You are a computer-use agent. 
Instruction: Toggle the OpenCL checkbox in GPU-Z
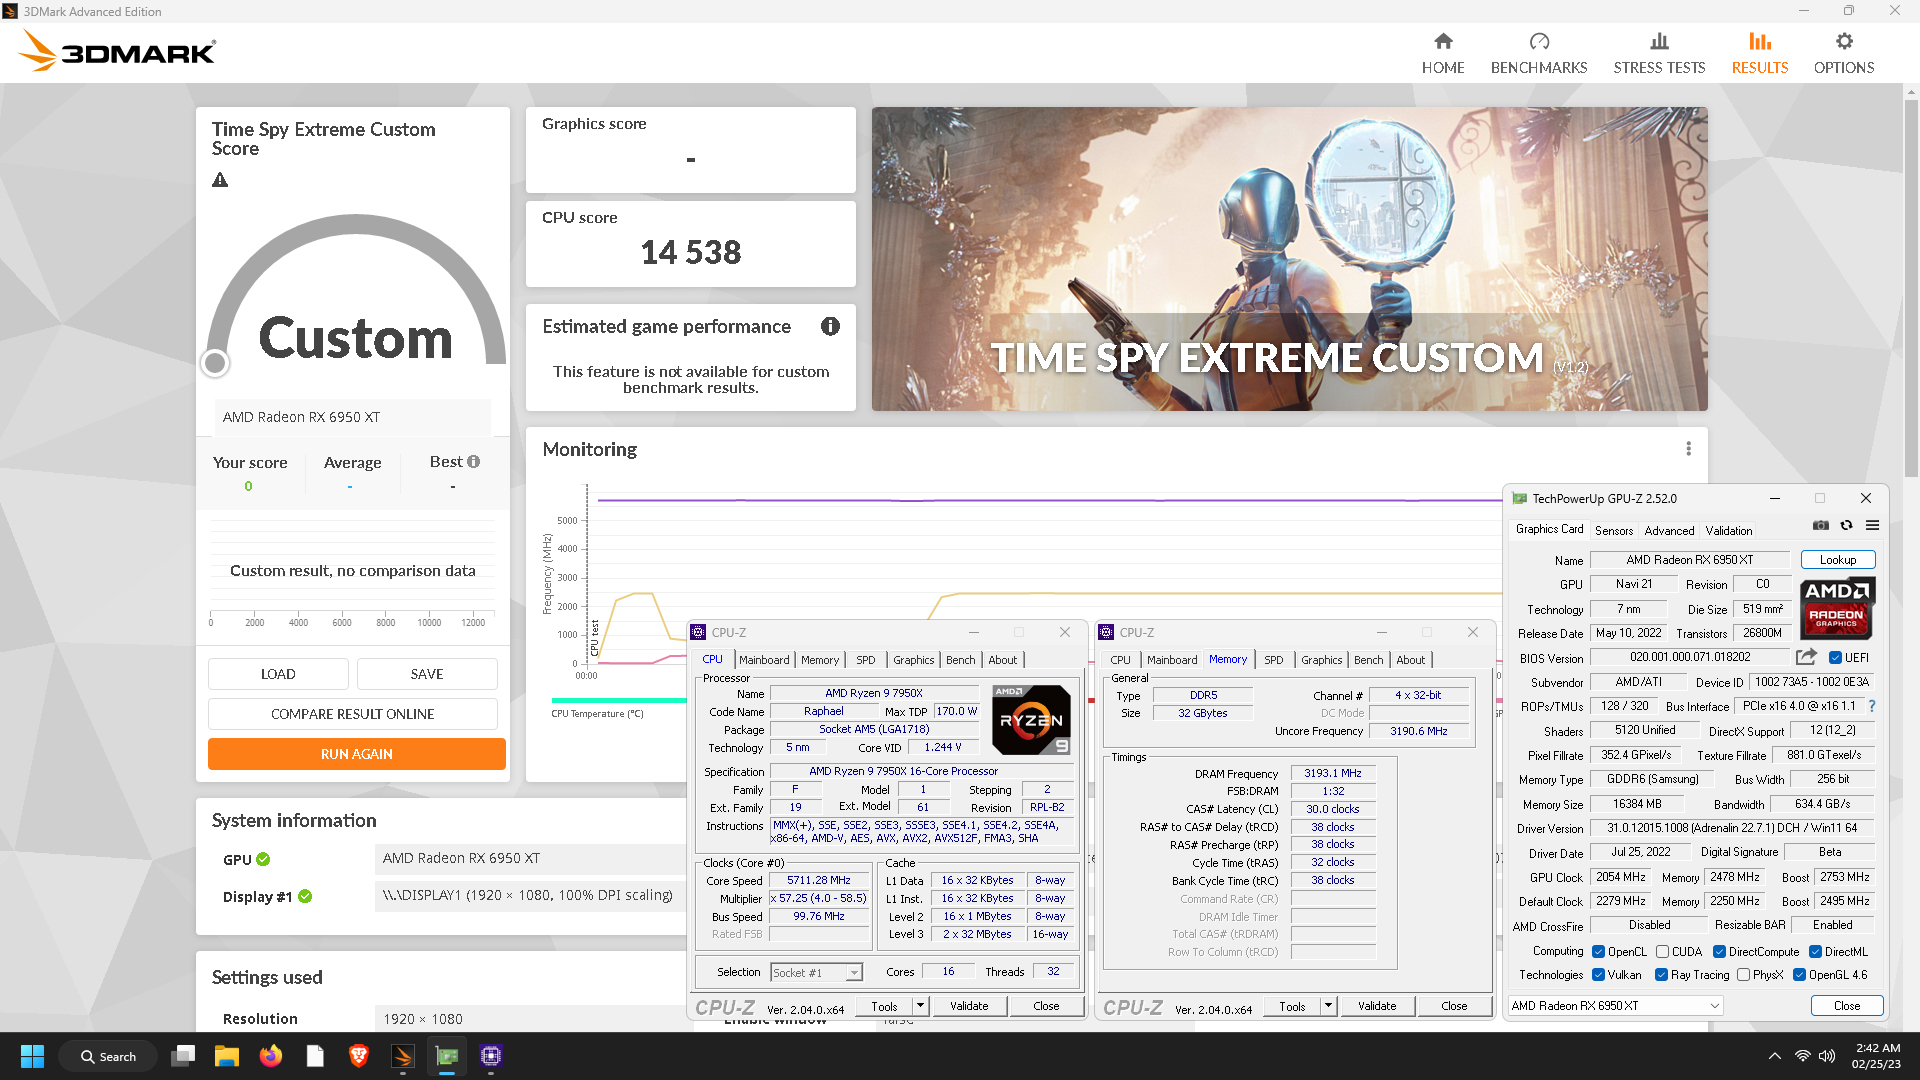(1598, 952)
